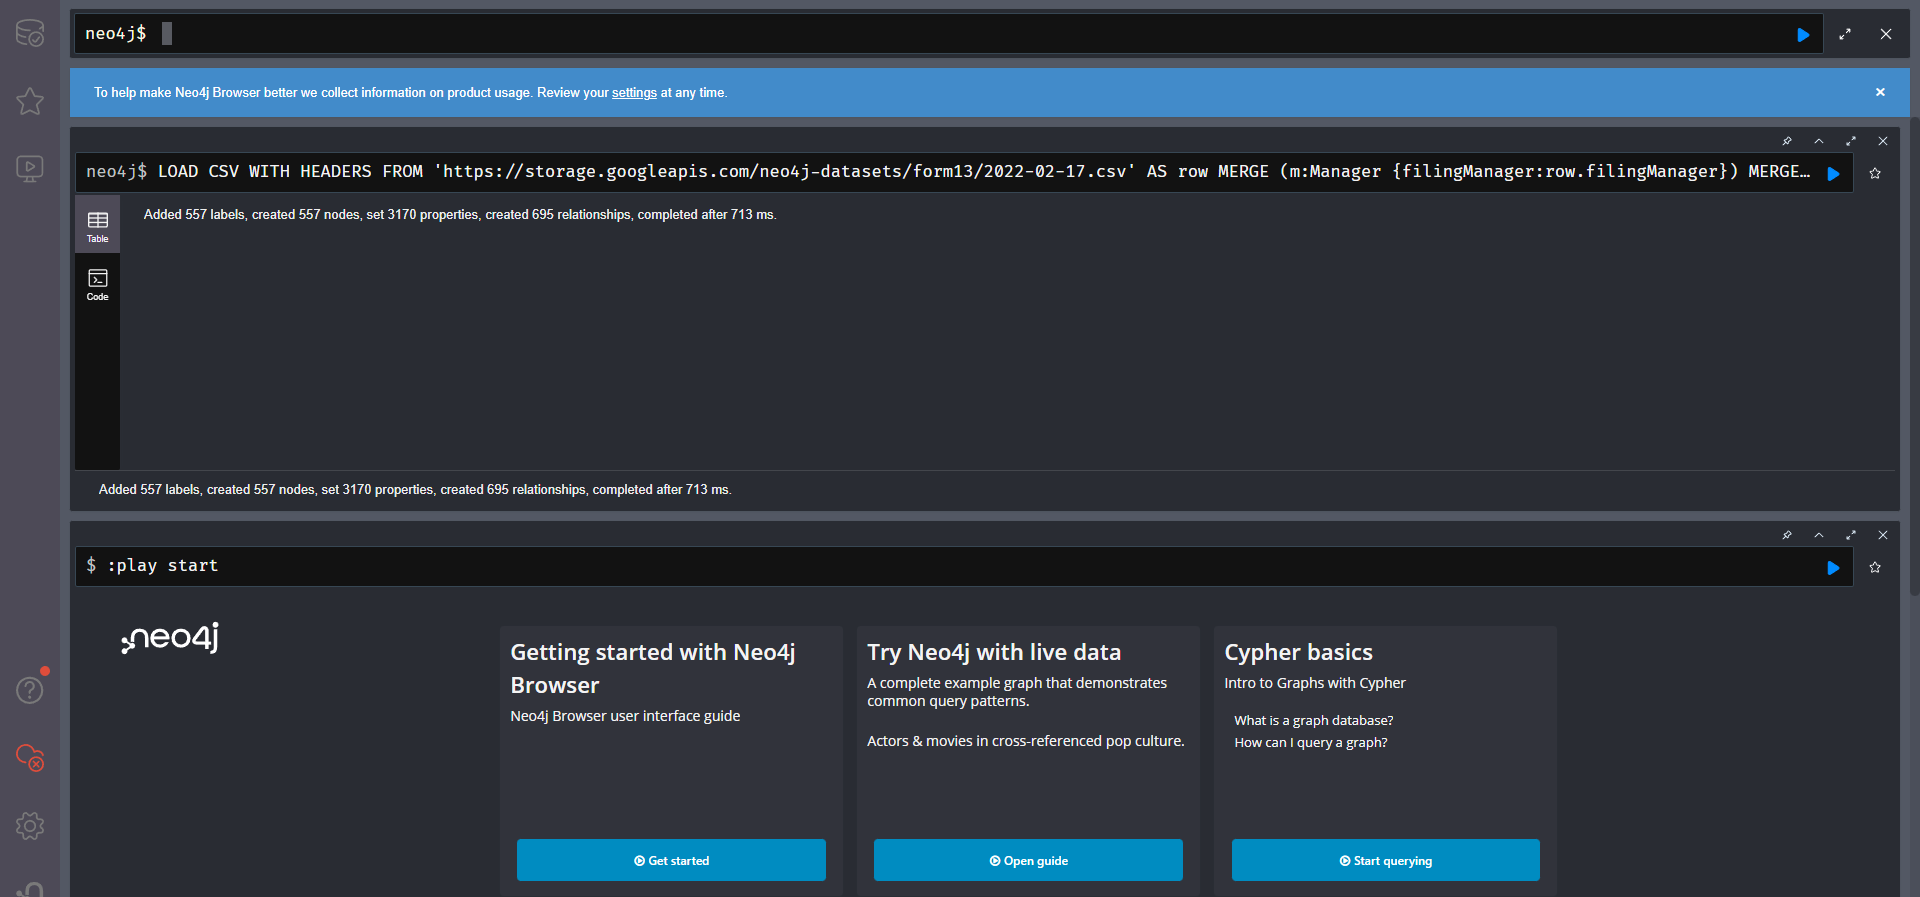
Task: Fullscreen the :play start frame
Action: tap(1851, 535)
